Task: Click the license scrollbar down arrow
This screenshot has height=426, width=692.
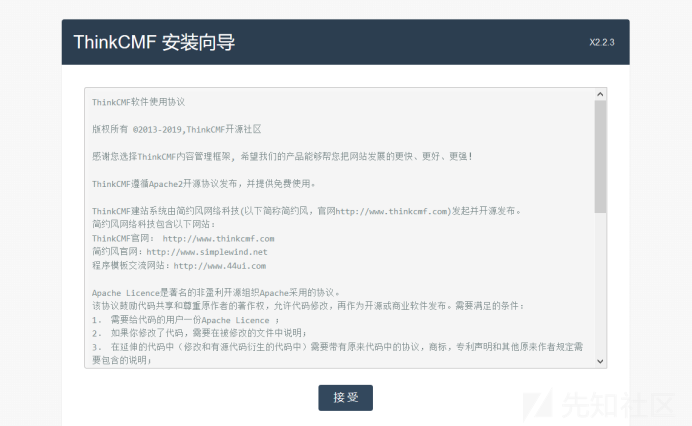Action: pos(600,361)
